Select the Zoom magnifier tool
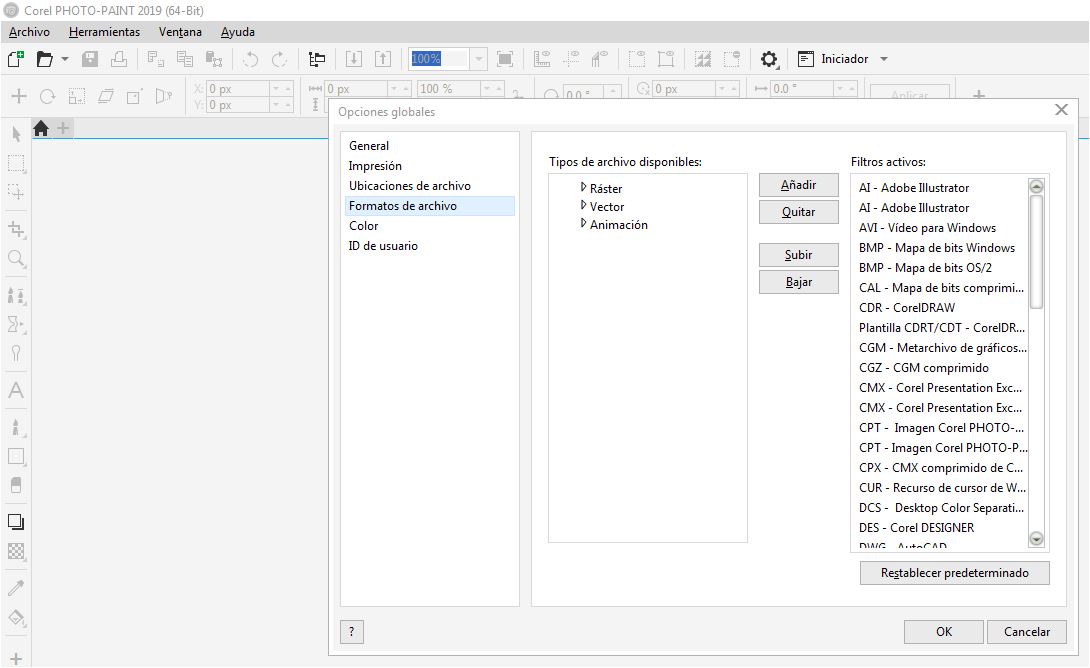1090x668 pixels. coord(16,259)
